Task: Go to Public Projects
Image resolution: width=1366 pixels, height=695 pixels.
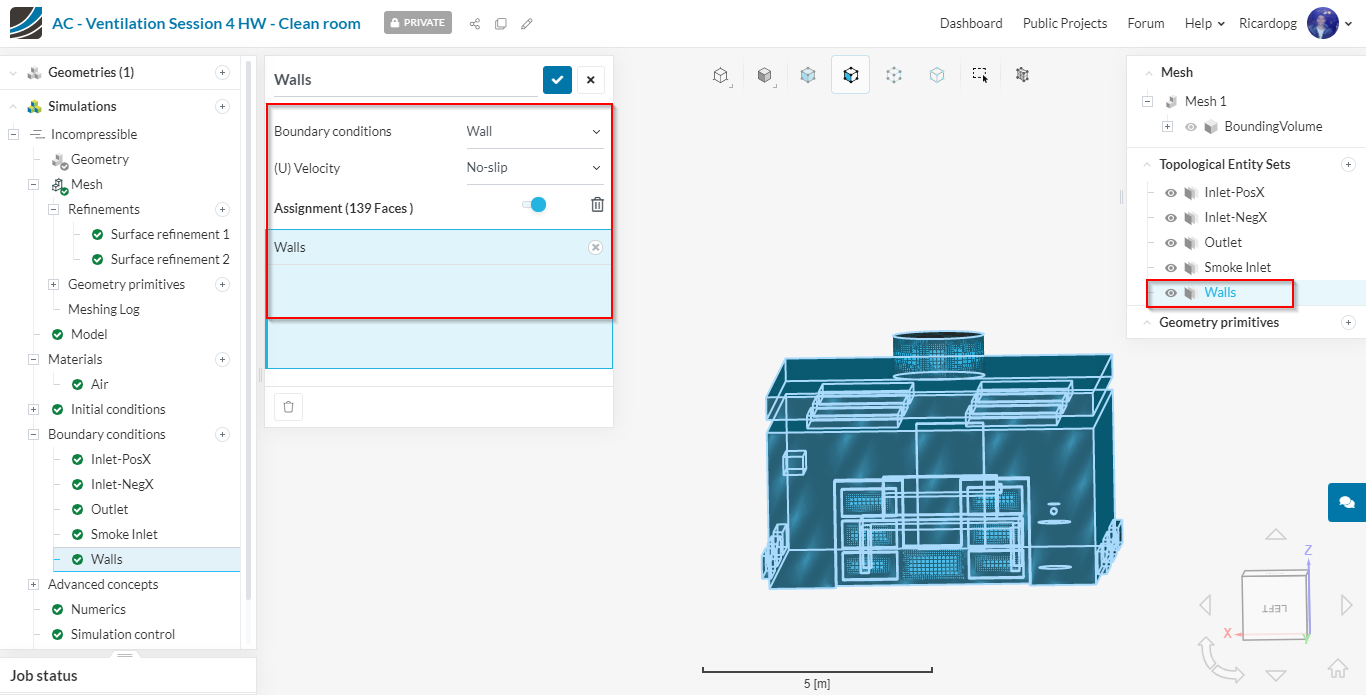Action: [1064, 23]
